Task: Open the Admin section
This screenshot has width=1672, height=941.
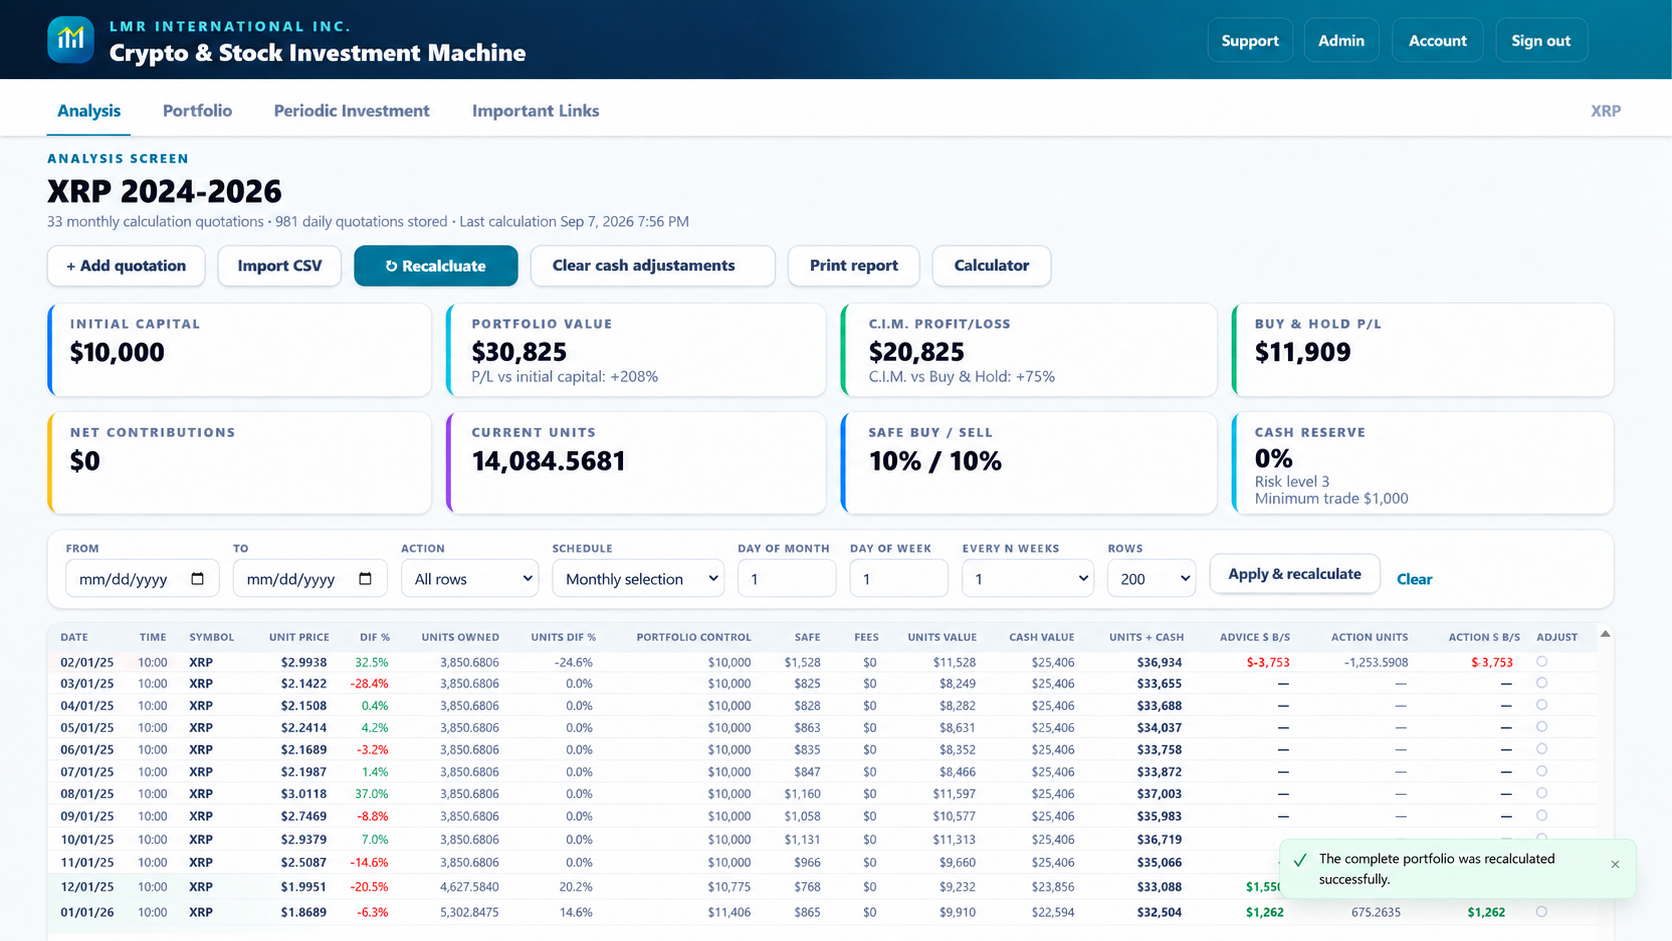Action: [x=1341, y=40]
